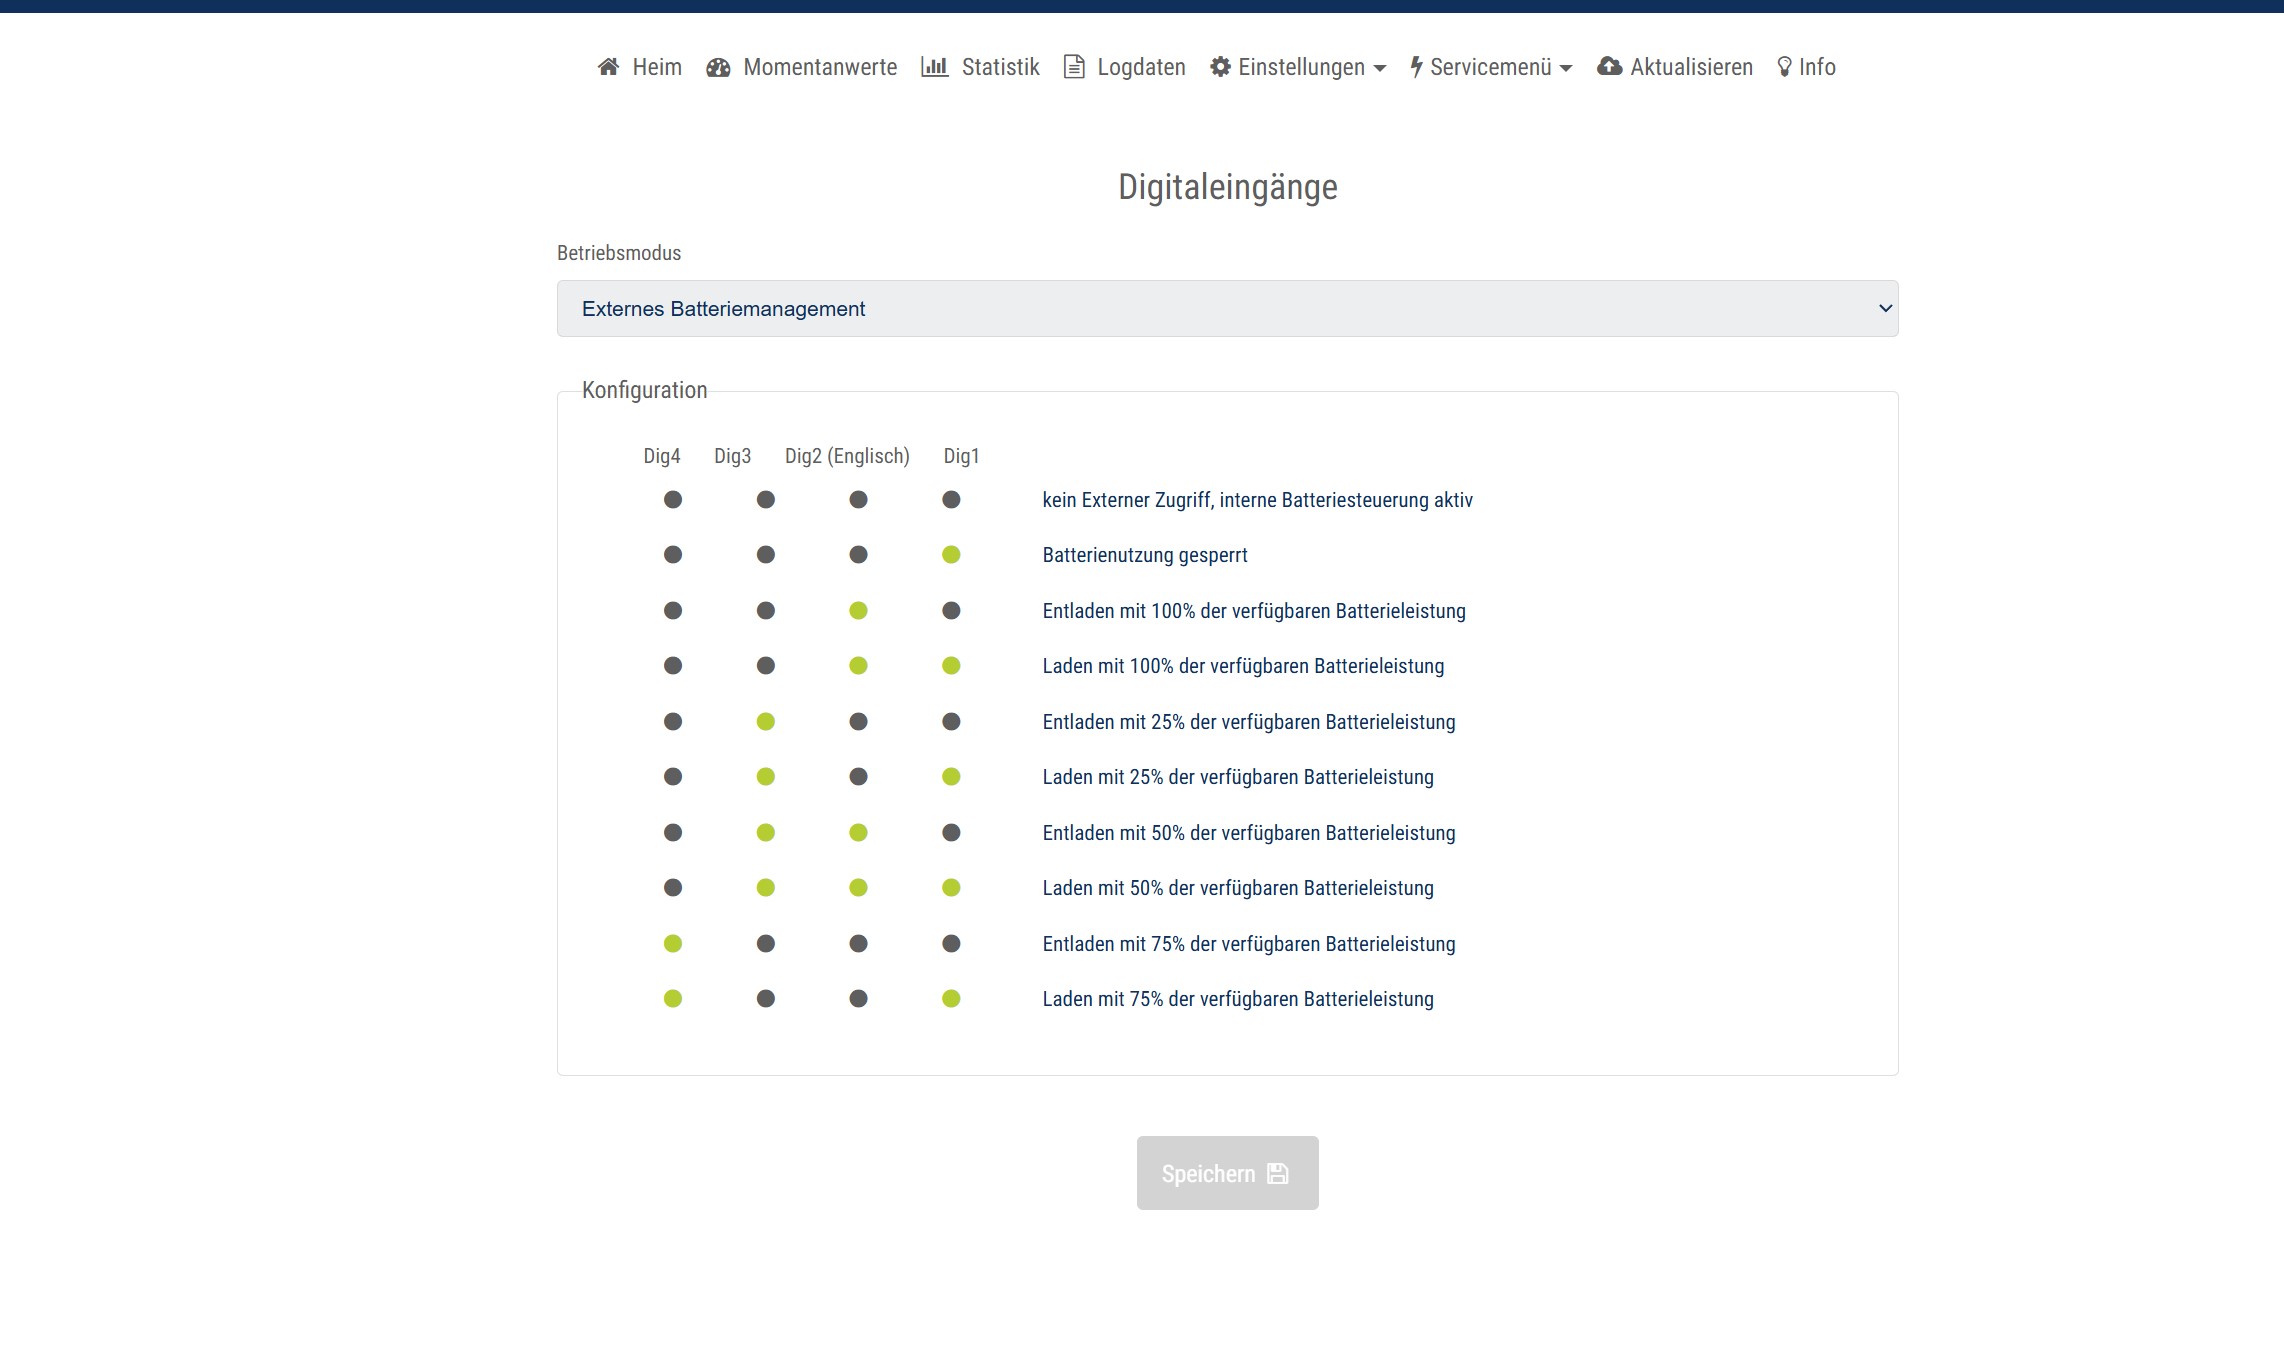This screenshot has height=1354, width=2284.
Task: Expand the Einstellungen dropdown caret
Action: 1380,68
